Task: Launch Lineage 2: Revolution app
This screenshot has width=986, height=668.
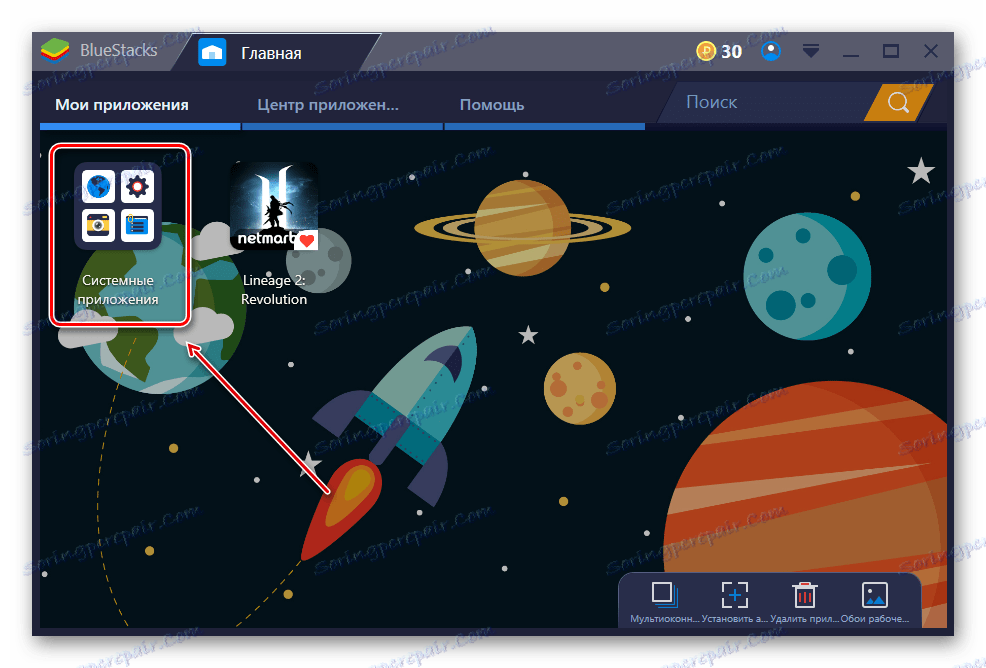Action: point(274,206)
